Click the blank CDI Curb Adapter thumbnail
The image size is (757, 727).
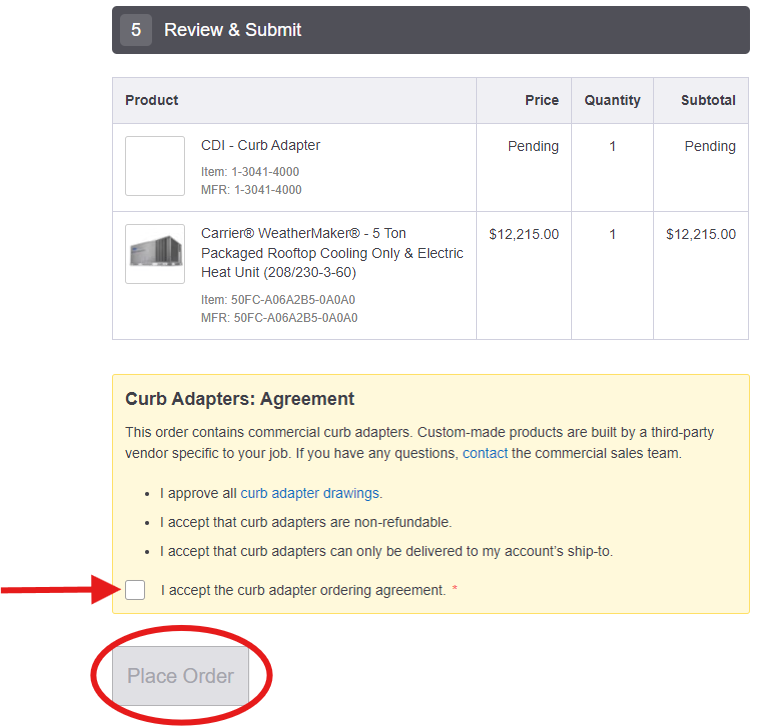click(155, 166)
